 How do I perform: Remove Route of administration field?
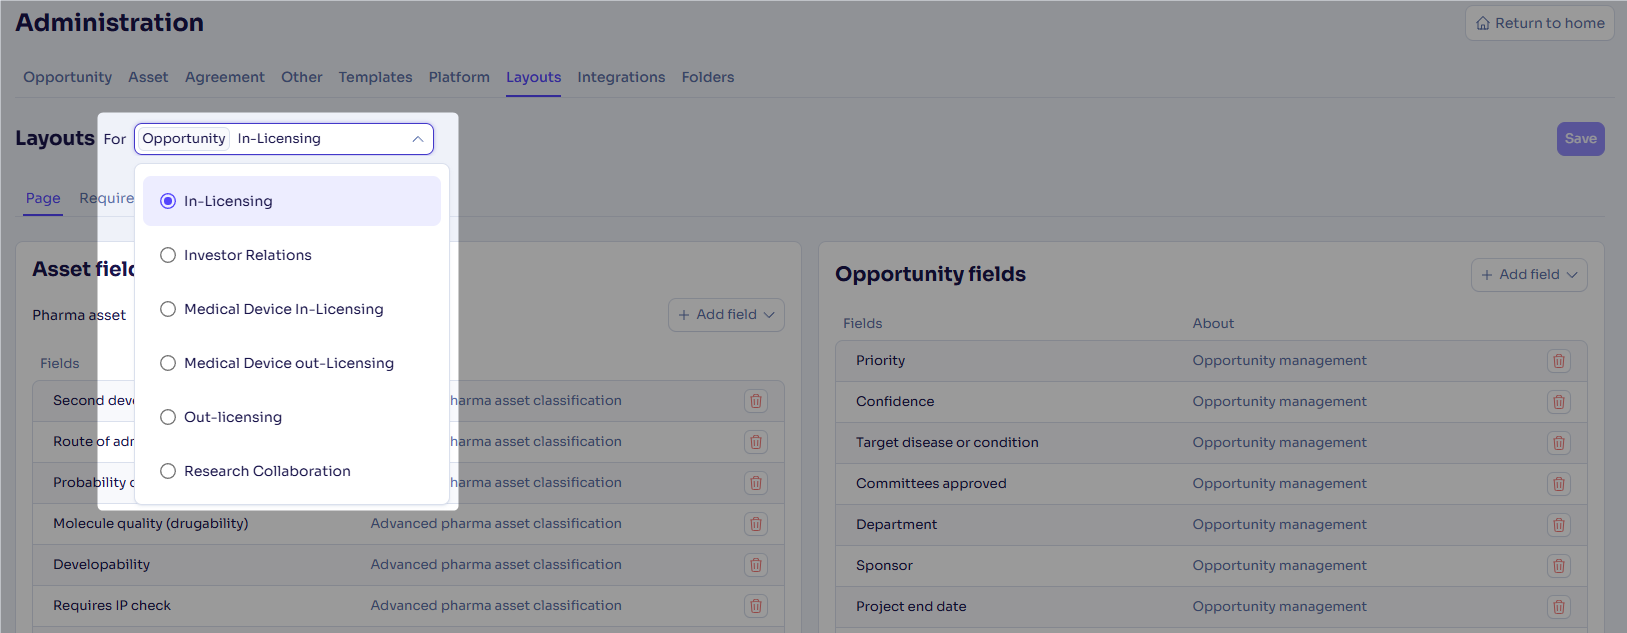(x=756, y=442)
